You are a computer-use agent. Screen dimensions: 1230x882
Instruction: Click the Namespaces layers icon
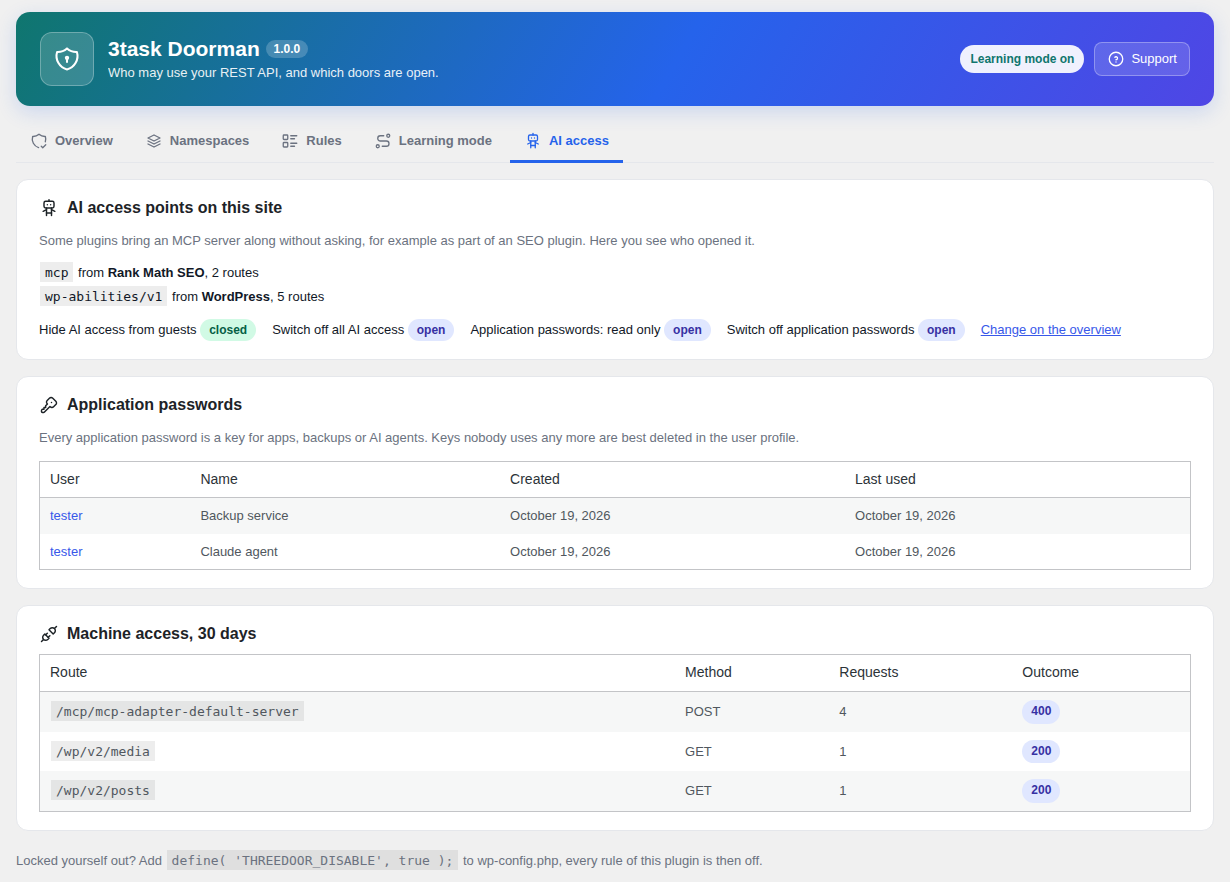pos(154,141)
